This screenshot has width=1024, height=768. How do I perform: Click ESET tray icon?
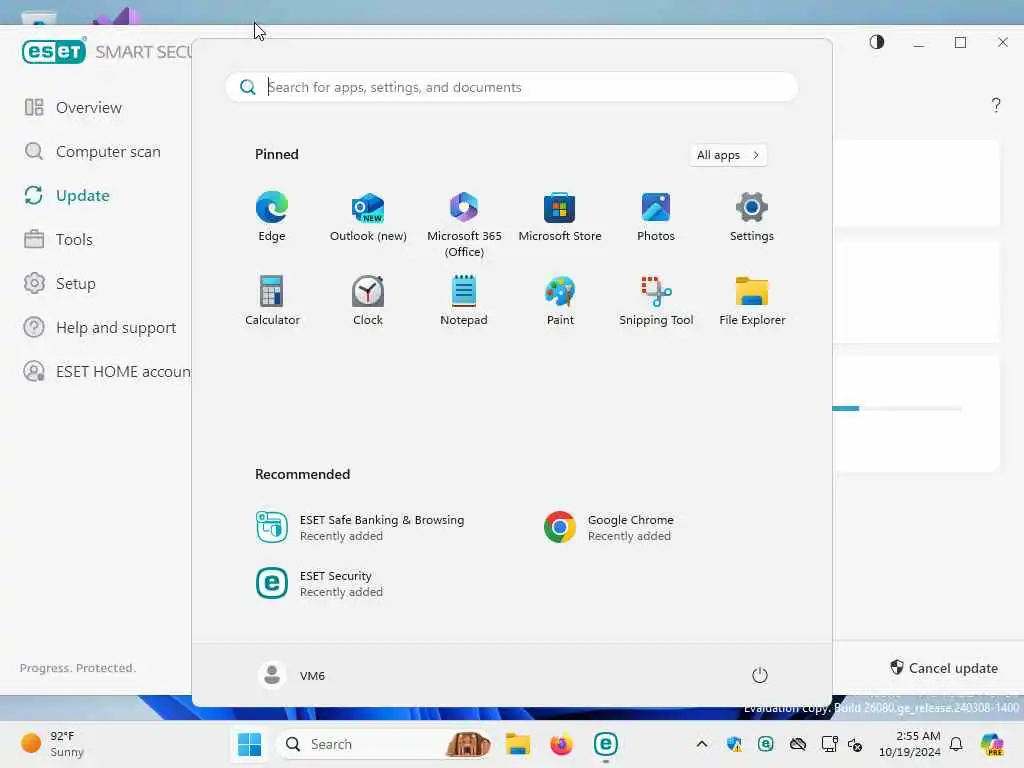tap(765, 744)
